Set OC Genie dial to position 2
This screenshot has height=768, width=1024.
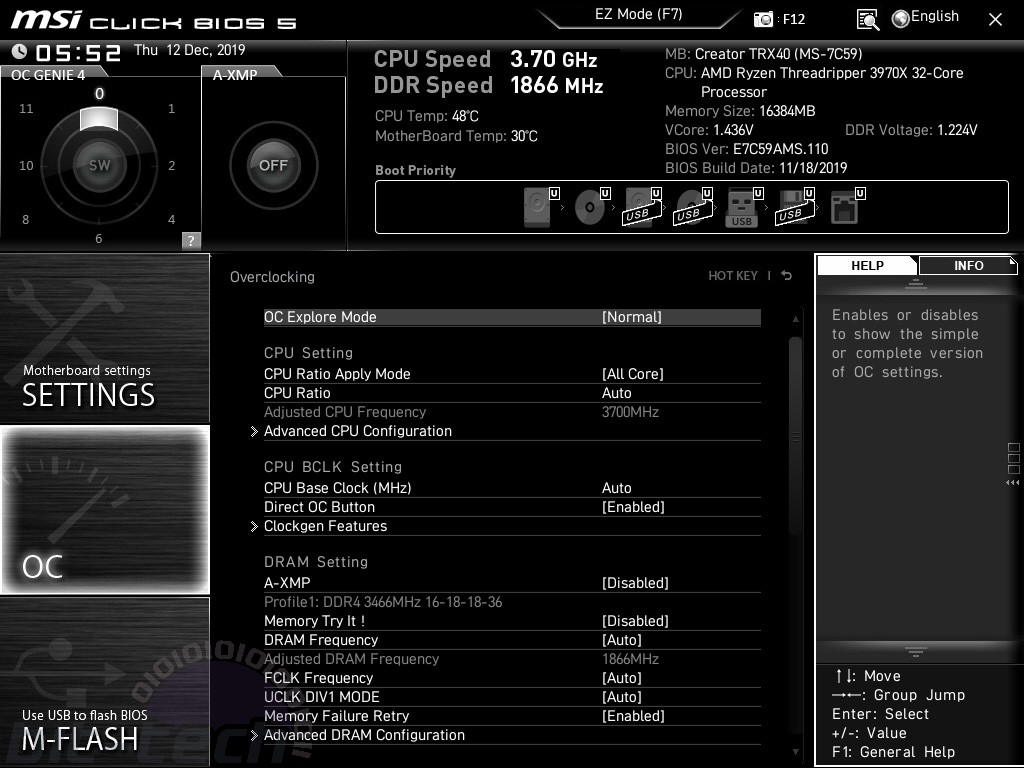pyautogui.click(x=171, y=165)
